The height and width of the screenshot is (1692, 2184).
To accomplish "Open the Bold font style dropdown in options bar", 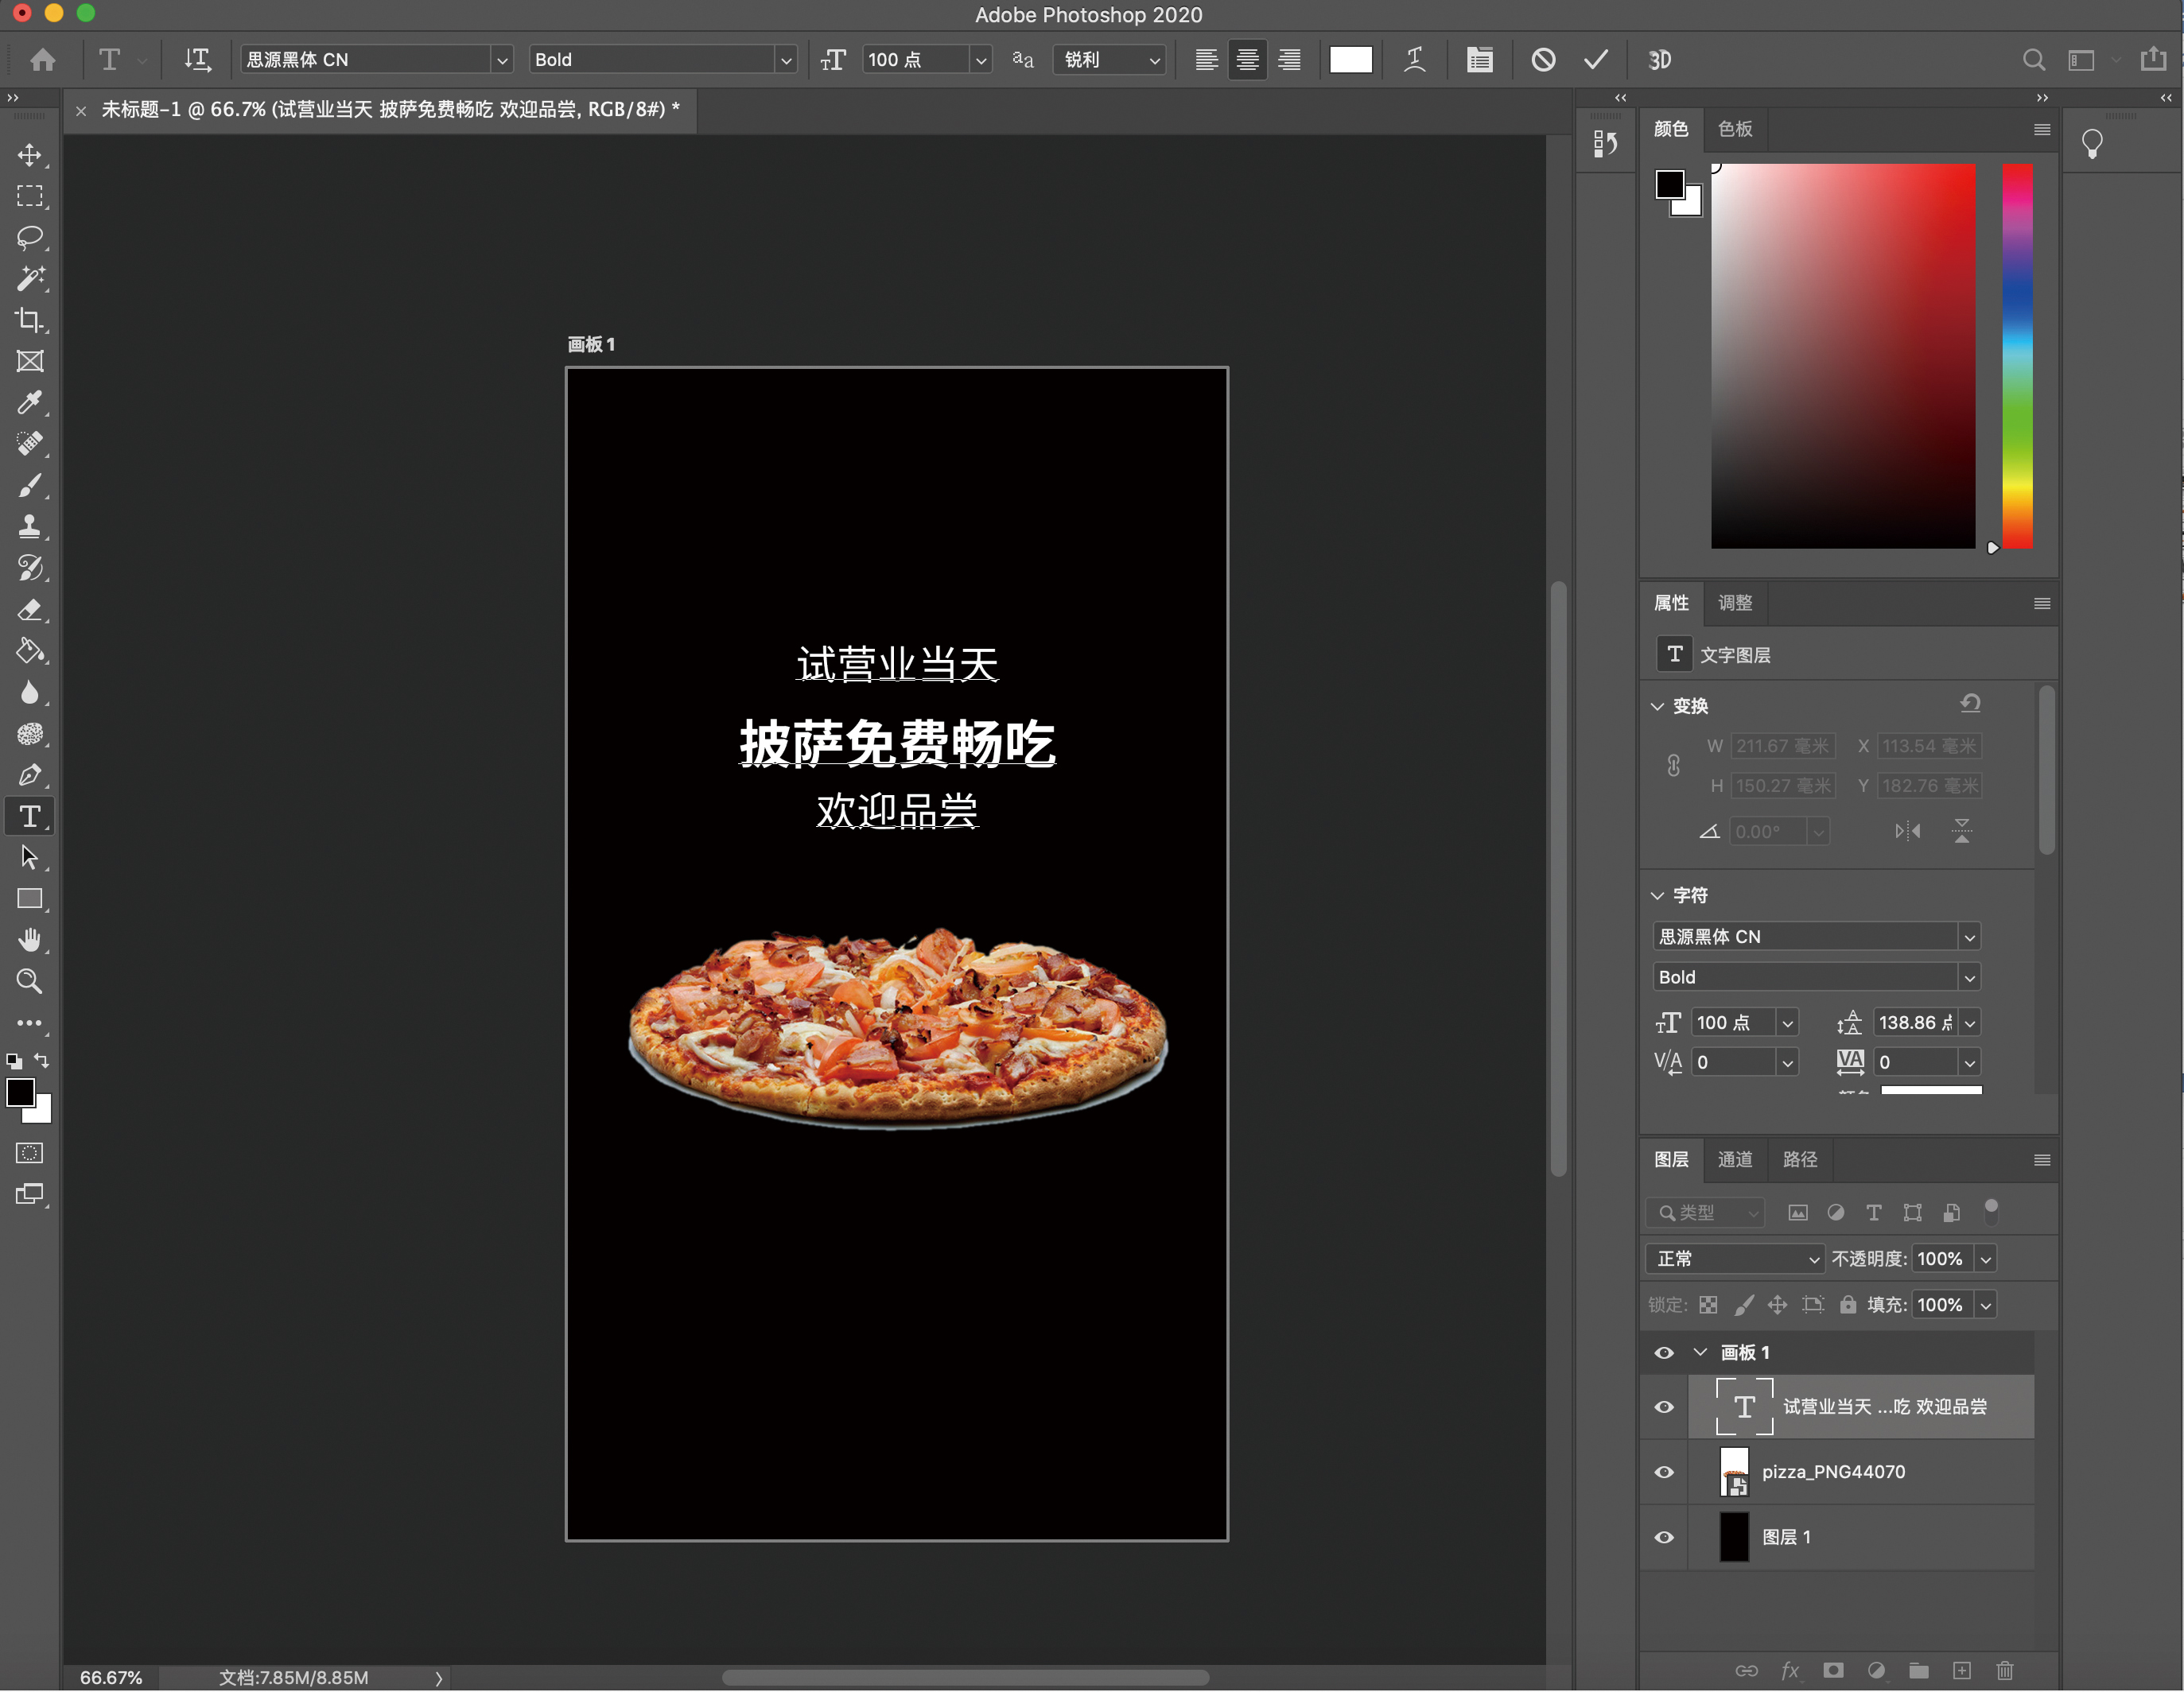I will pyautogui.click(x=786, y=60).
